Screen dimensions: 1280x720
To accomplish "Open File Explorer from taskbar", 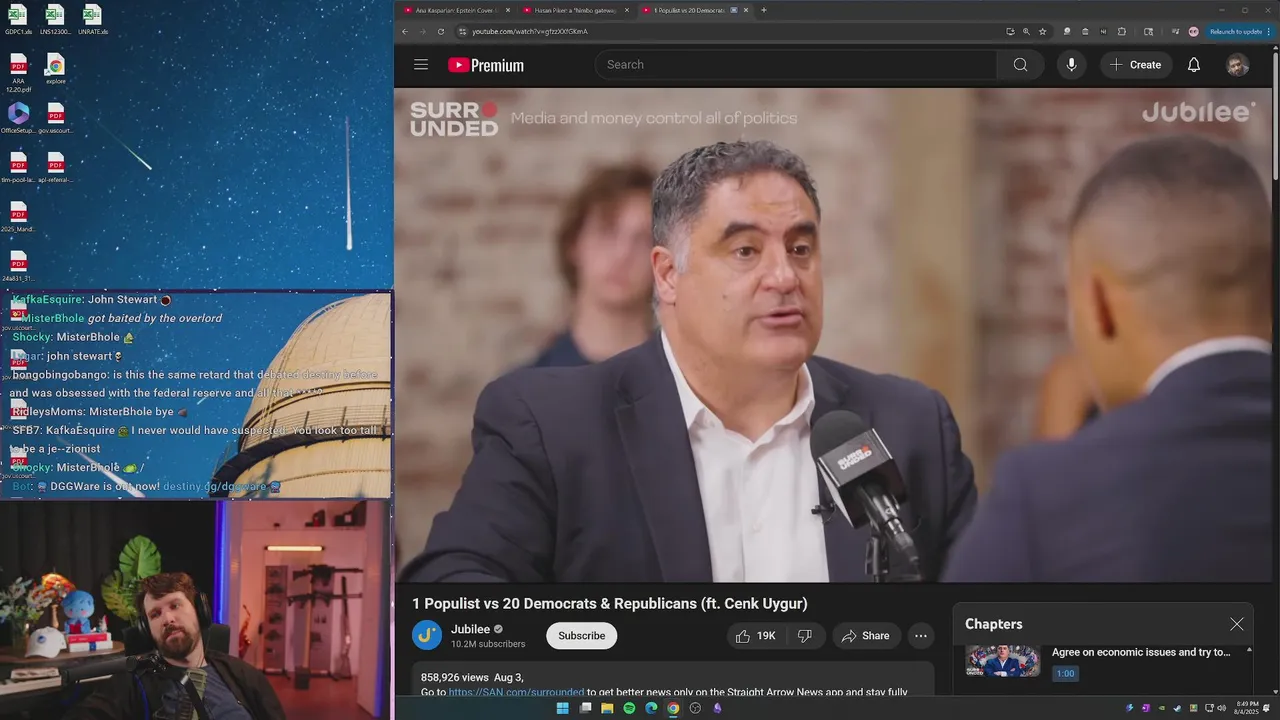I will coord(607,708).
